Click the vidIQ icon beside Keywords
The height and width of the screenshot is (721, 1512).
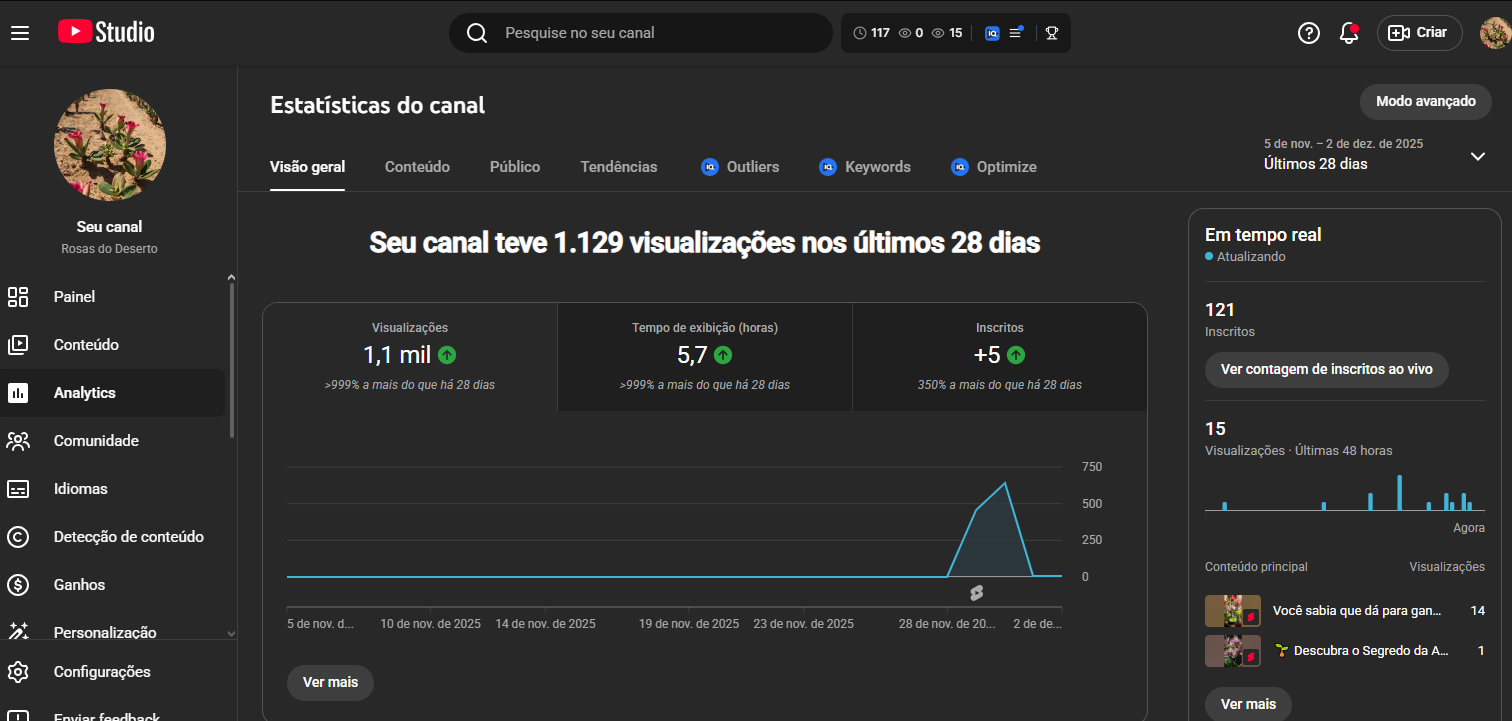click(x=828, y=167)
